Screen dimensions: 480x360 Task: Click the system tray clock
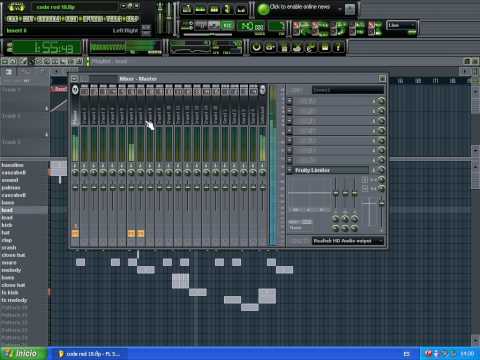[x=467, y=353]
